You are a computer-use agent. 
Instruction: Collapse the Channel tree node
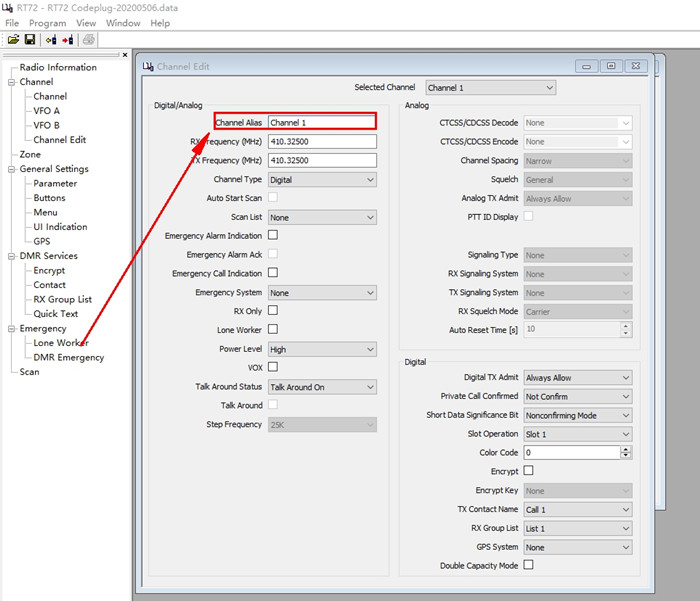(x=11, y=82)
